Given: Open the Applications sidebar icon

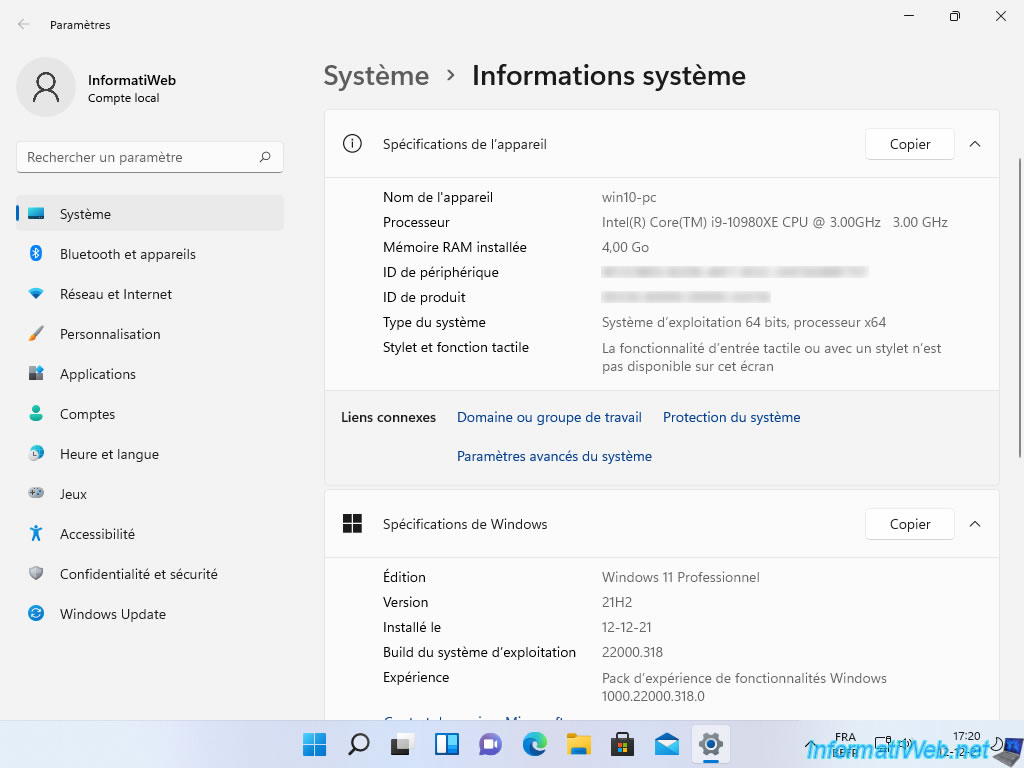Looking at the screenshot, I should pos(36,374).
